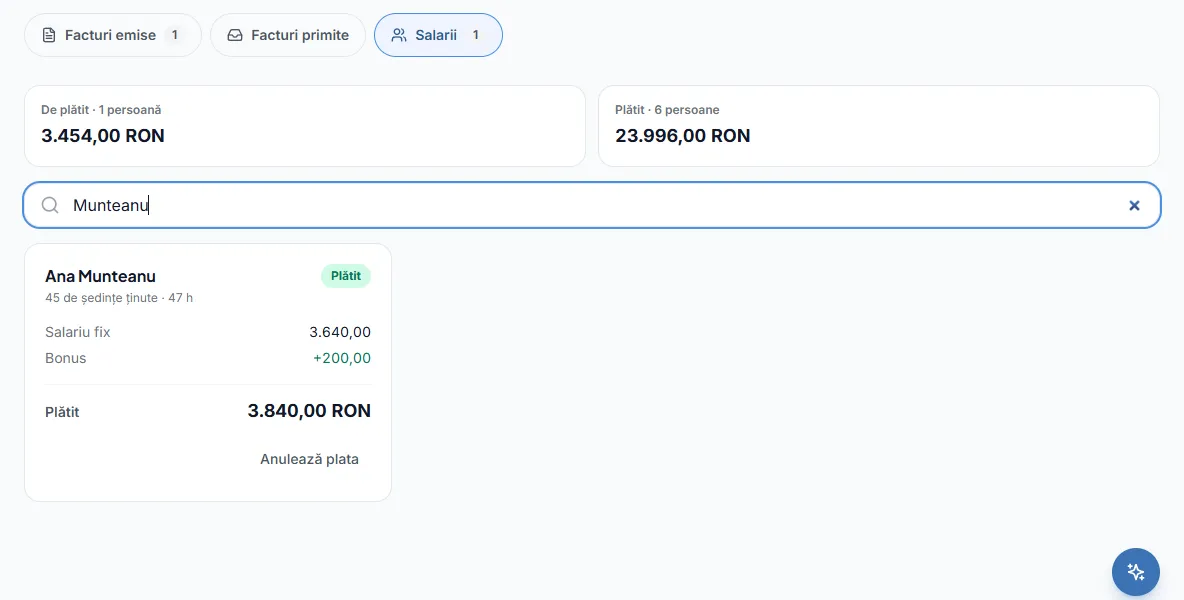Click the 3.840,00 RON paid total
This screenshot has width=1184, height=600.
click(310, 411)
